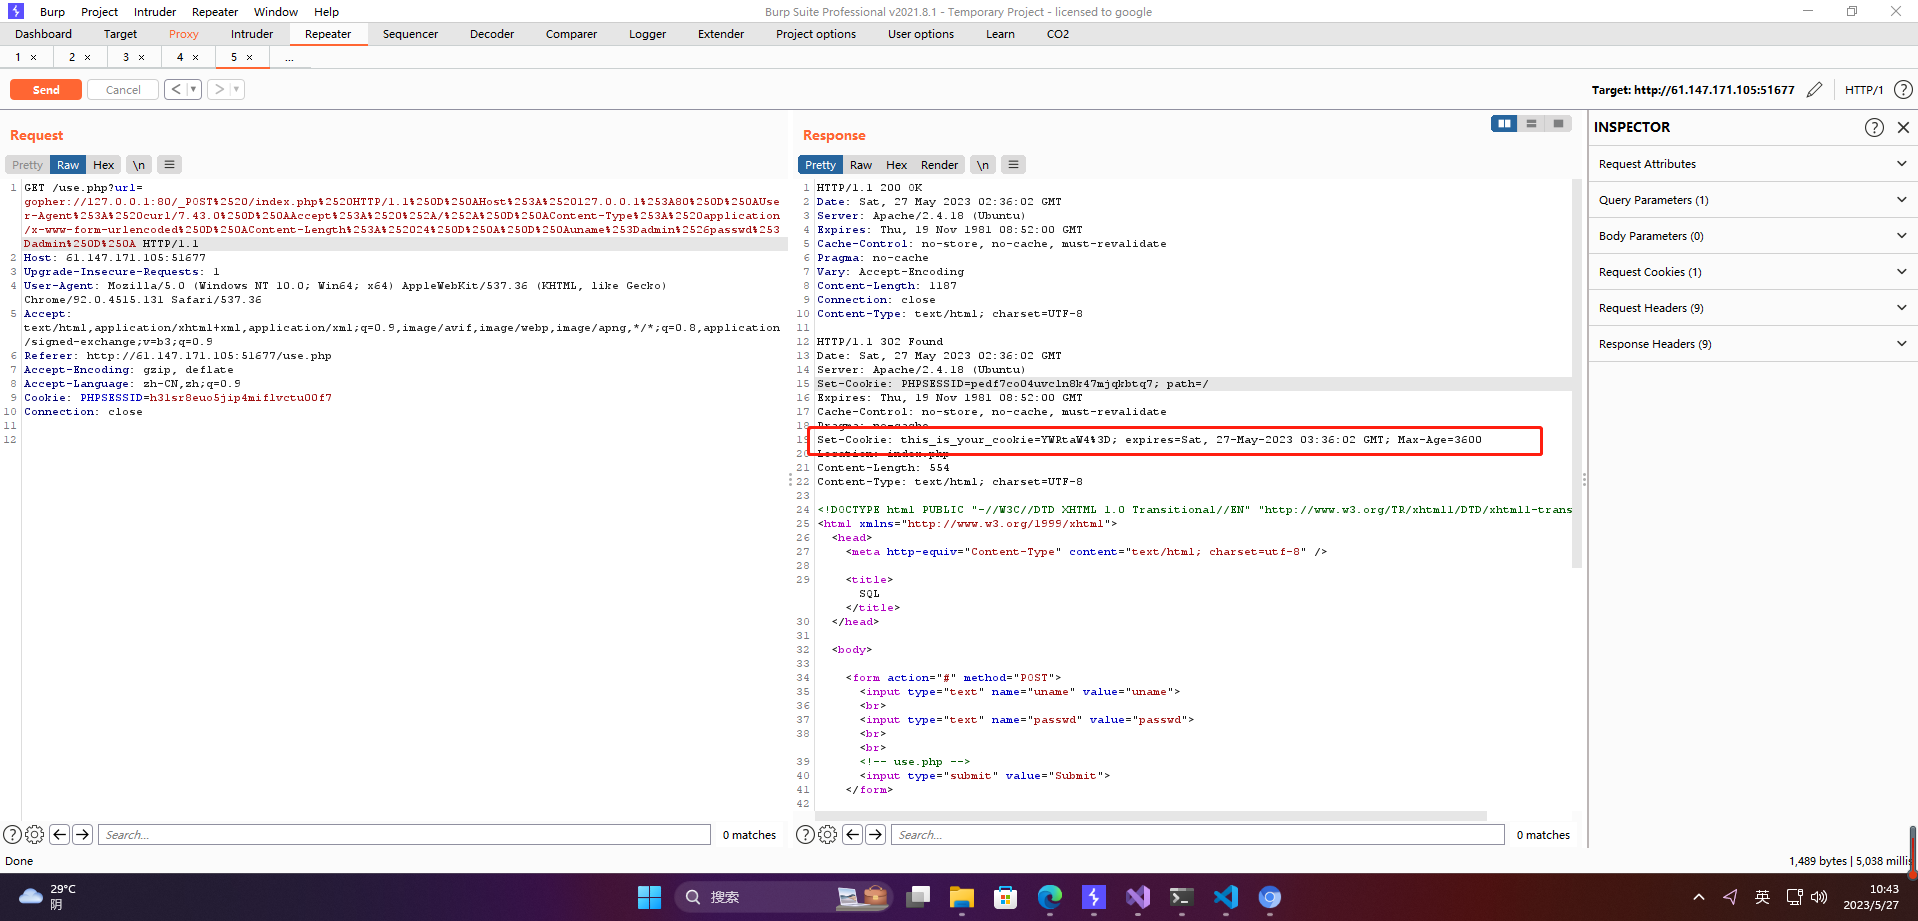The image size is (1918, 921).
Task: Click the previous request arrow in Repeater
Action: pyautogui.click(x=176, y=89)
